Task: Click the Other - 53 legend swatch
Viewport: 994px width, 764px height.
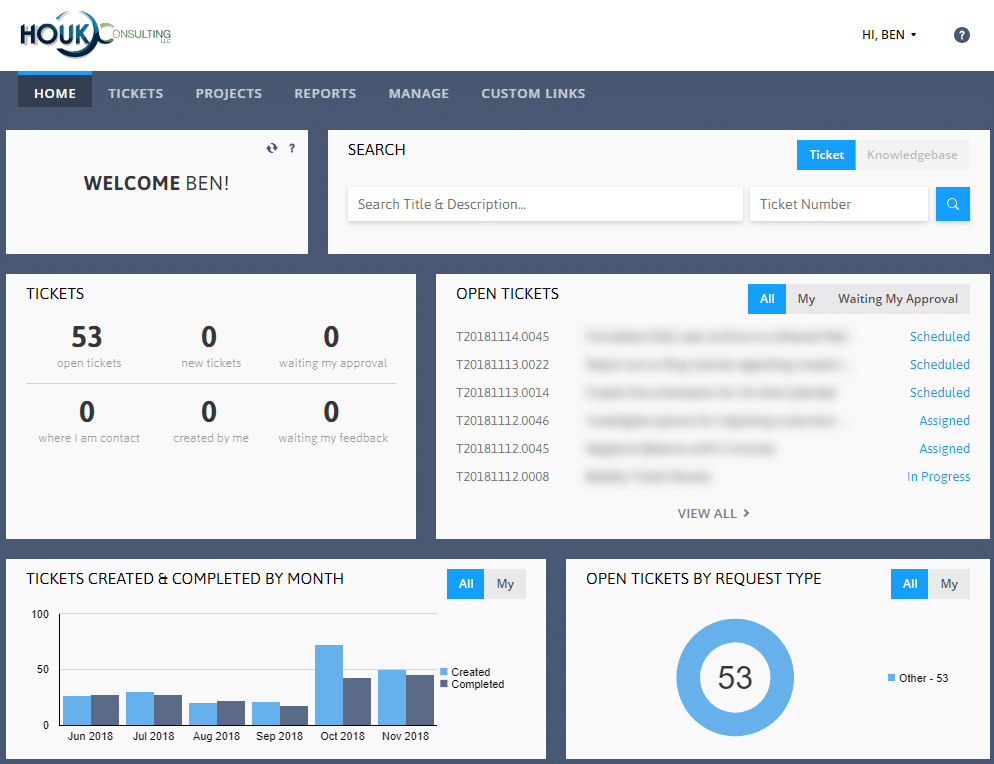Action: click(x=891, y=678)
